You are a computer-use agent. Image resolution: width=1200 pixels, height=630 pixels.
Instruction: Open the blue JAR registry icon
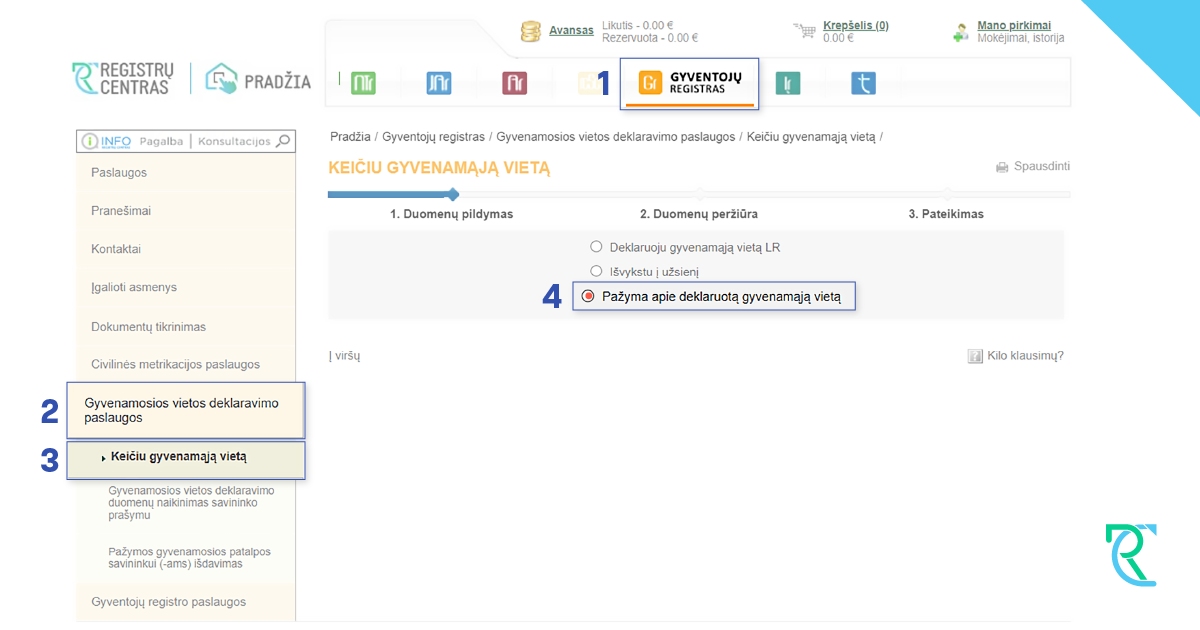[x=438, y=83]
